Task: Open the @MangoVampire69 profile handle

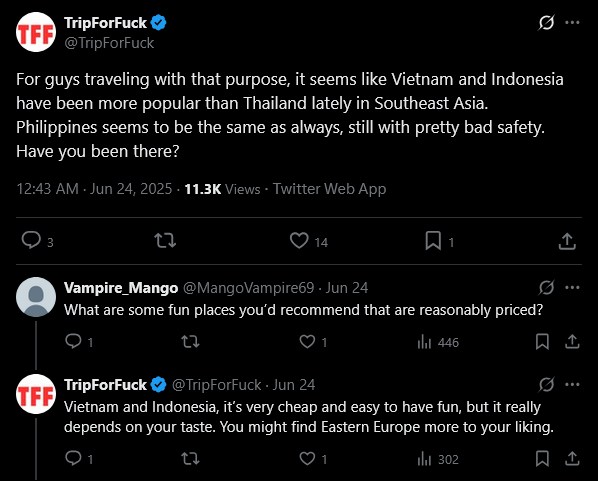Action: coord(249,288)
